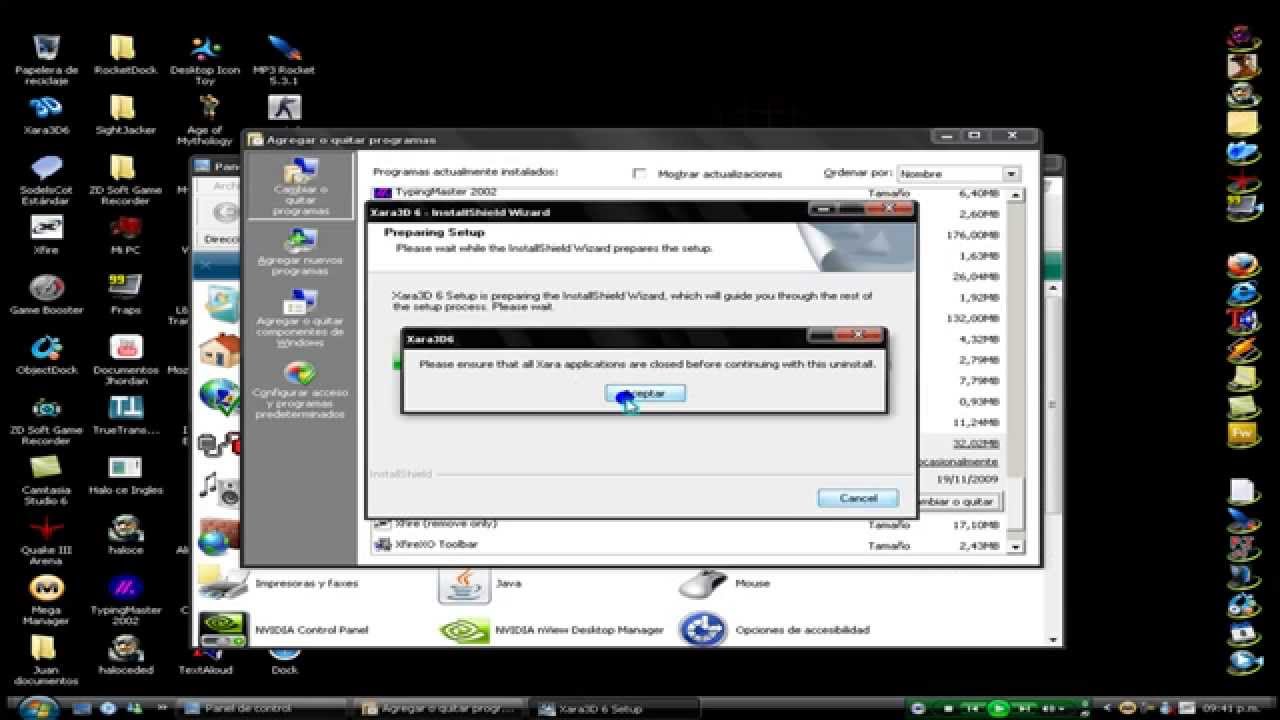1280x720 pixels.
Task: Select Agregar nuevos programas in the sidebar
Action: [x=300, y=251]
